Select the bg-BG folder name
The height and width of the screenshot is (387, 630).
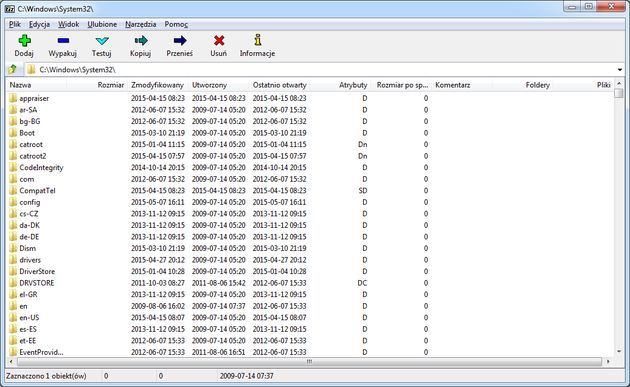(30, 121)
